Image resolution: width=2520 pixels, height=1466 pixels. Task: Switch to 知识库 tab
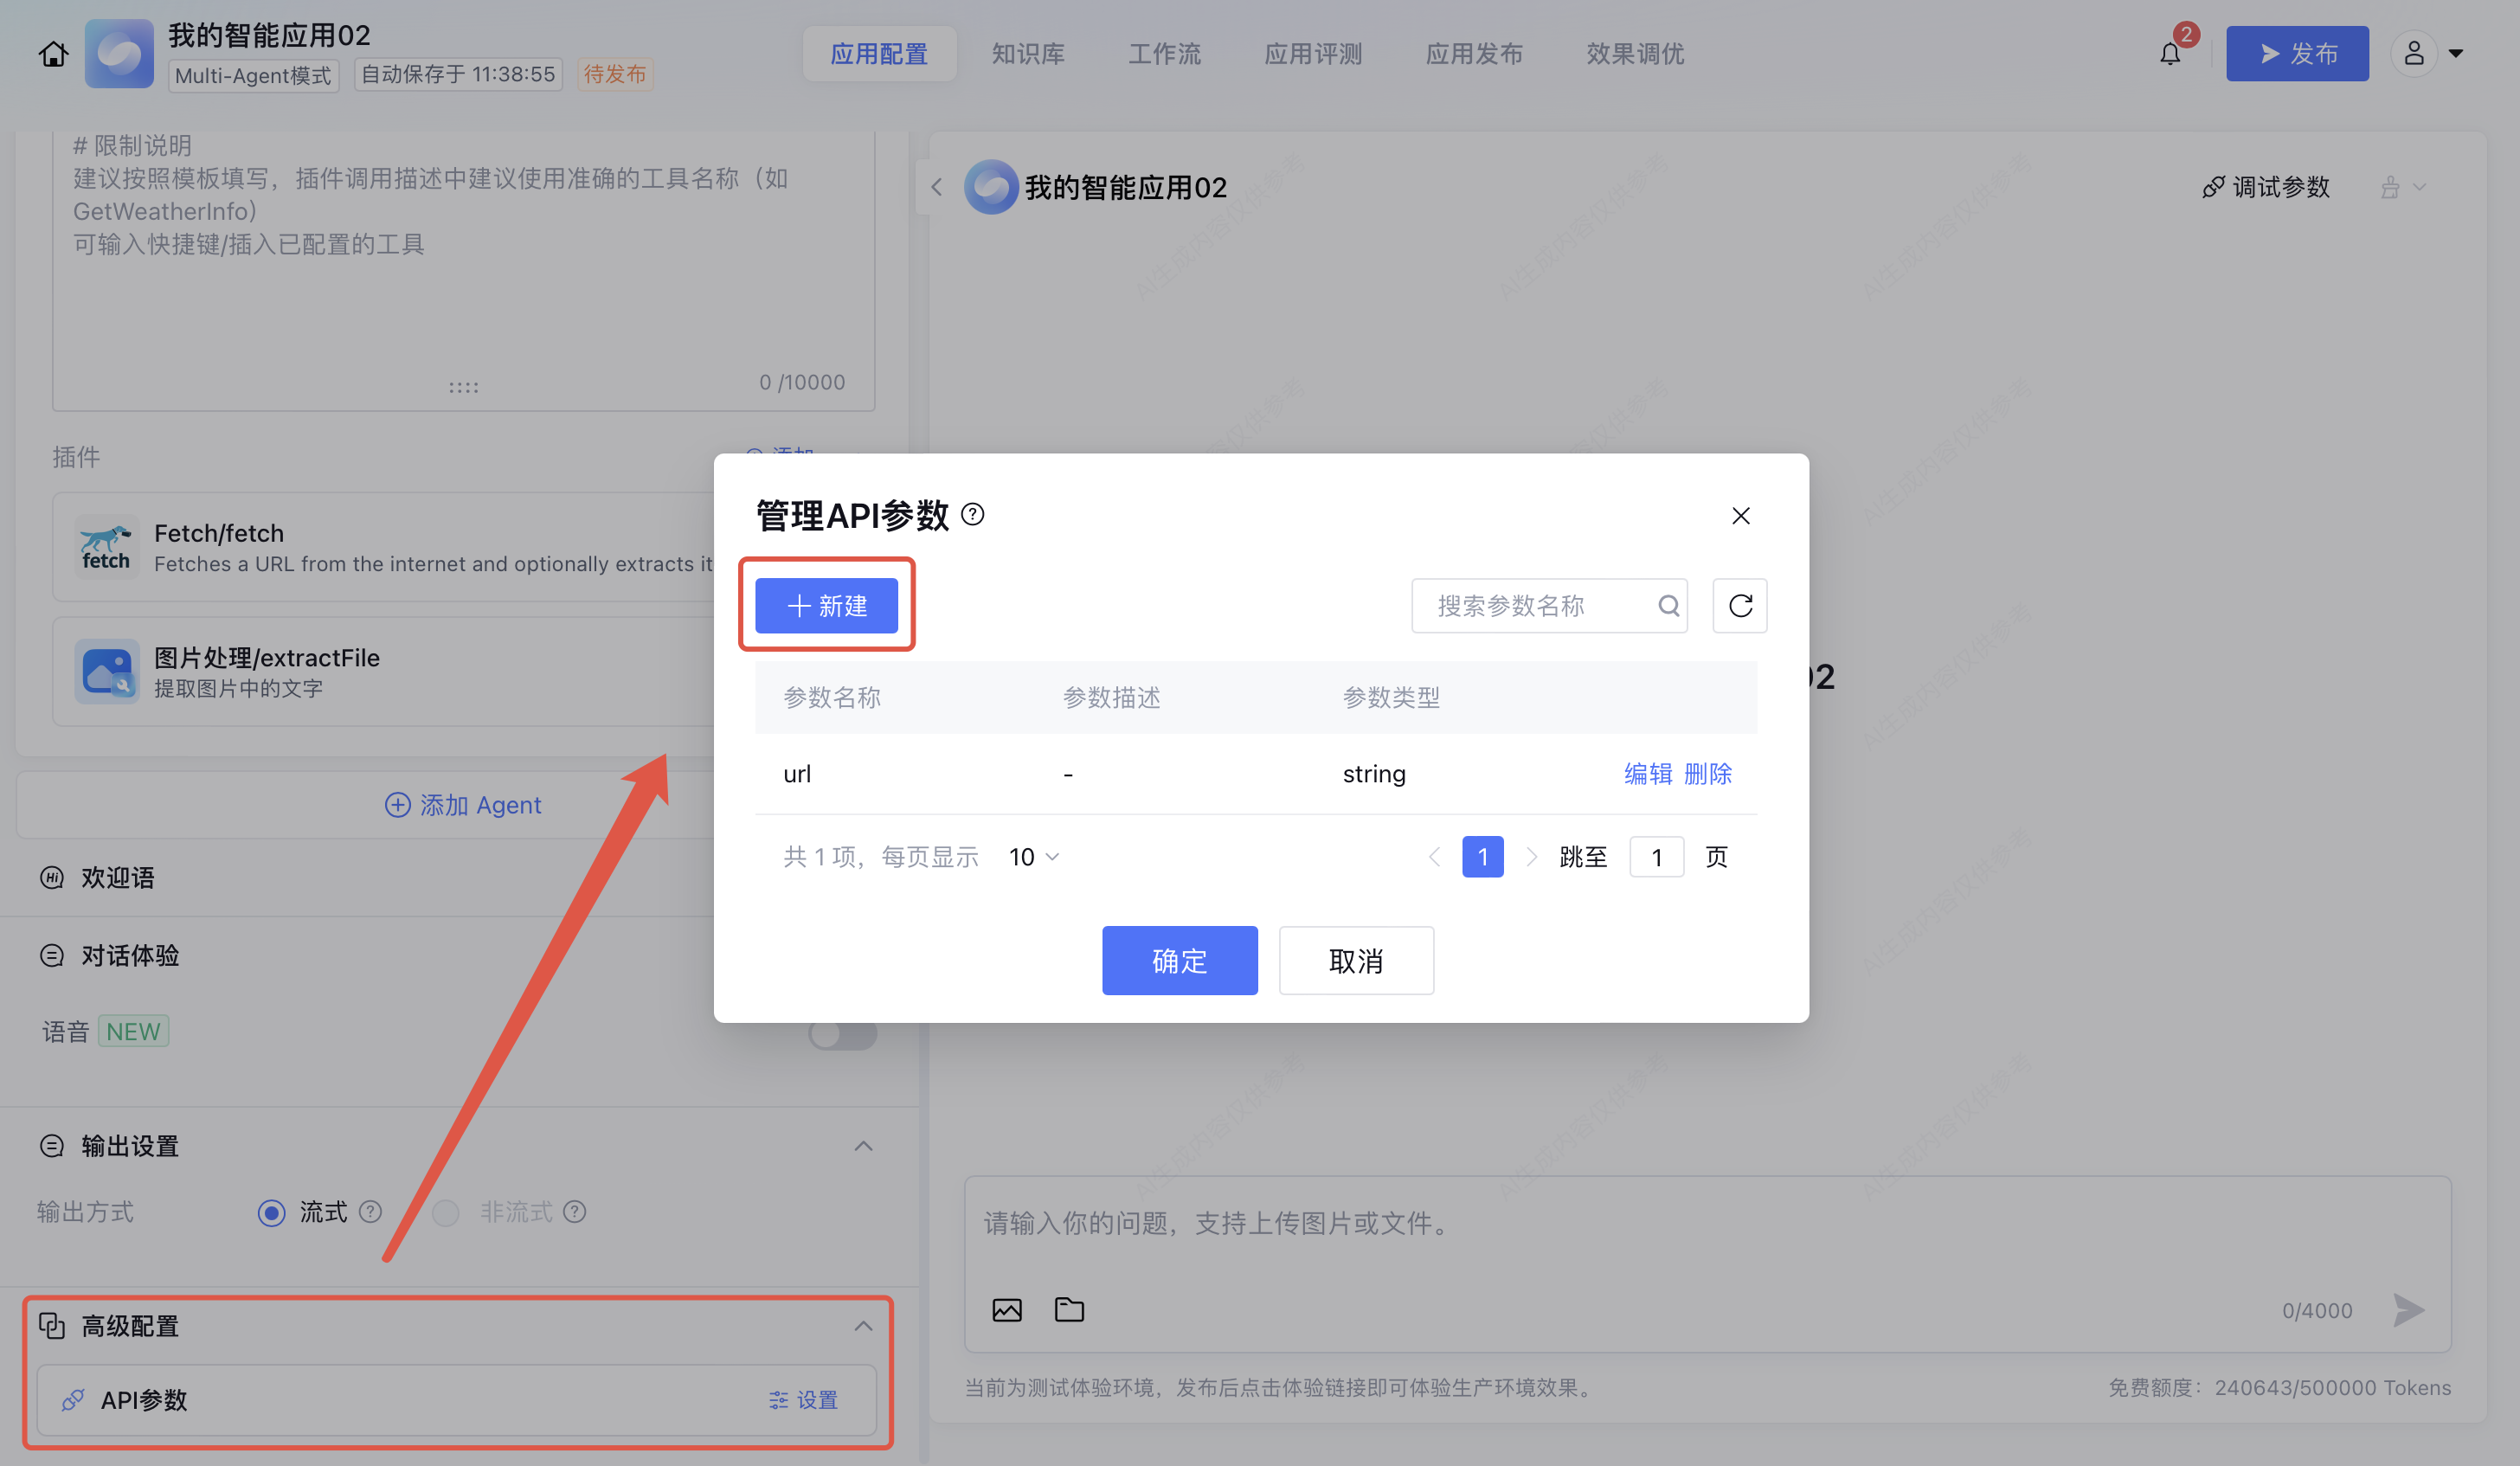point(1028,53)
